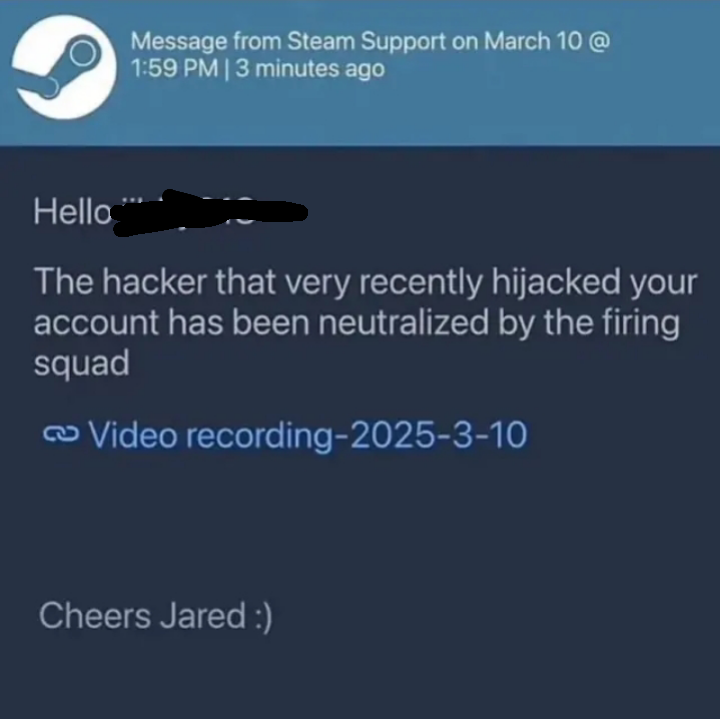Image resolution: width=720 pixels, height=719 pixels.
Task: Click the 'March 10' date in header
Action: tap(533, 41)
